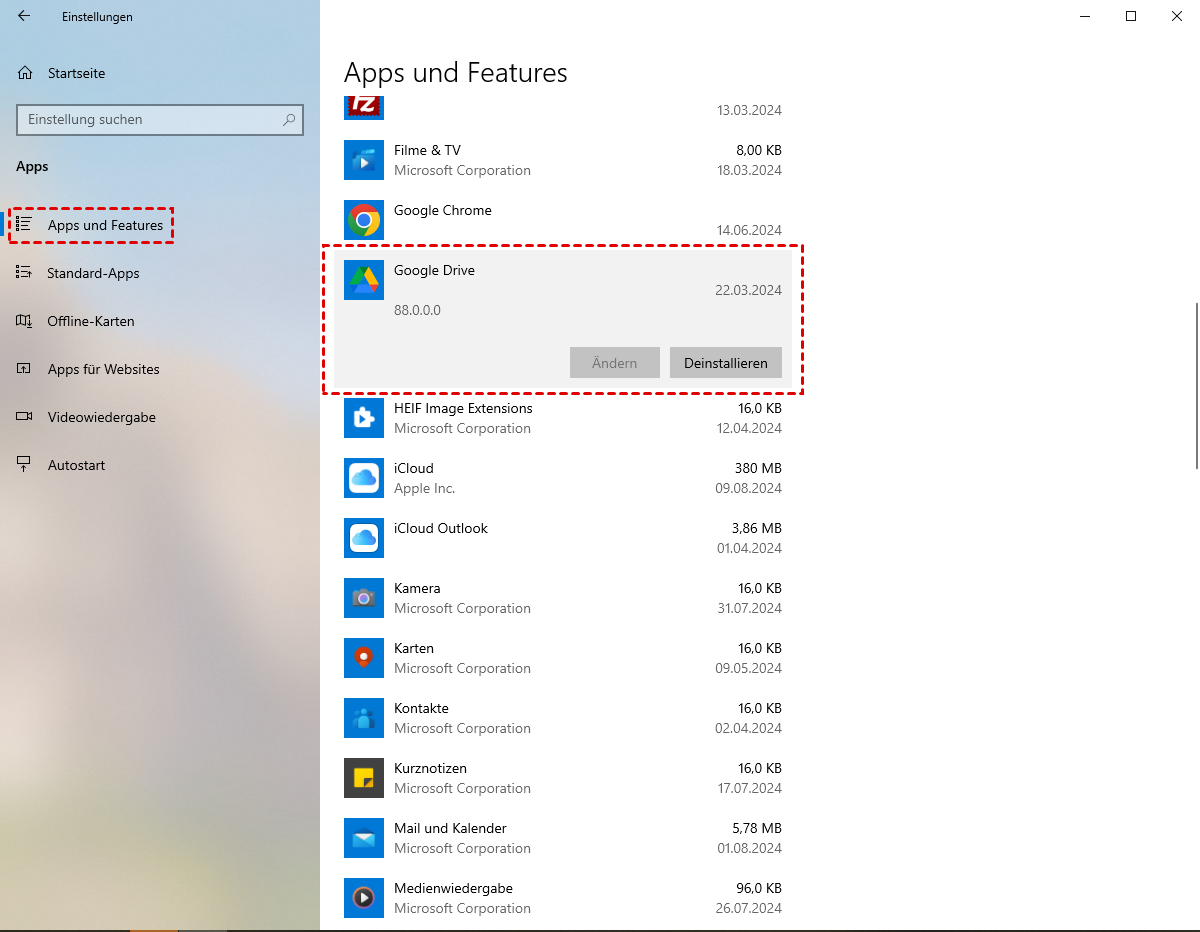Viewport: 1200px width, 932px height.
Task: Open the Apps und Features section
Action: pyautogui.click(x=105, y=225)
